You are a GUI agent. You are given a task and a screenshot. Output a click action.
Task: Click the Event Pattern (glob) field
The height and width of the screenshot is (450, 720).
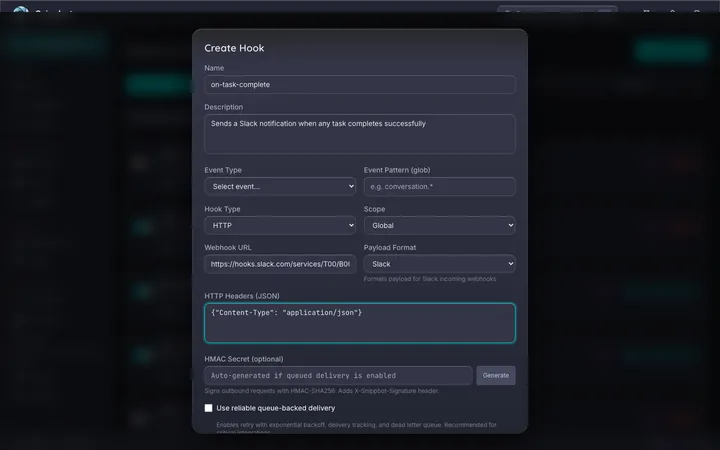click(439, 186)
